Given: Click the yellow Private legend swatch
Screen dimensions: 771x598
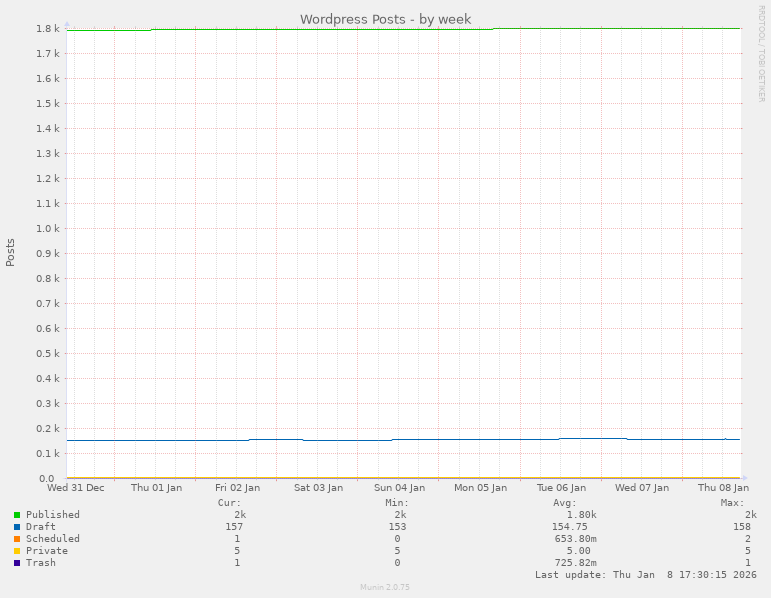Looking at the screenshot, I should (17, 551).
